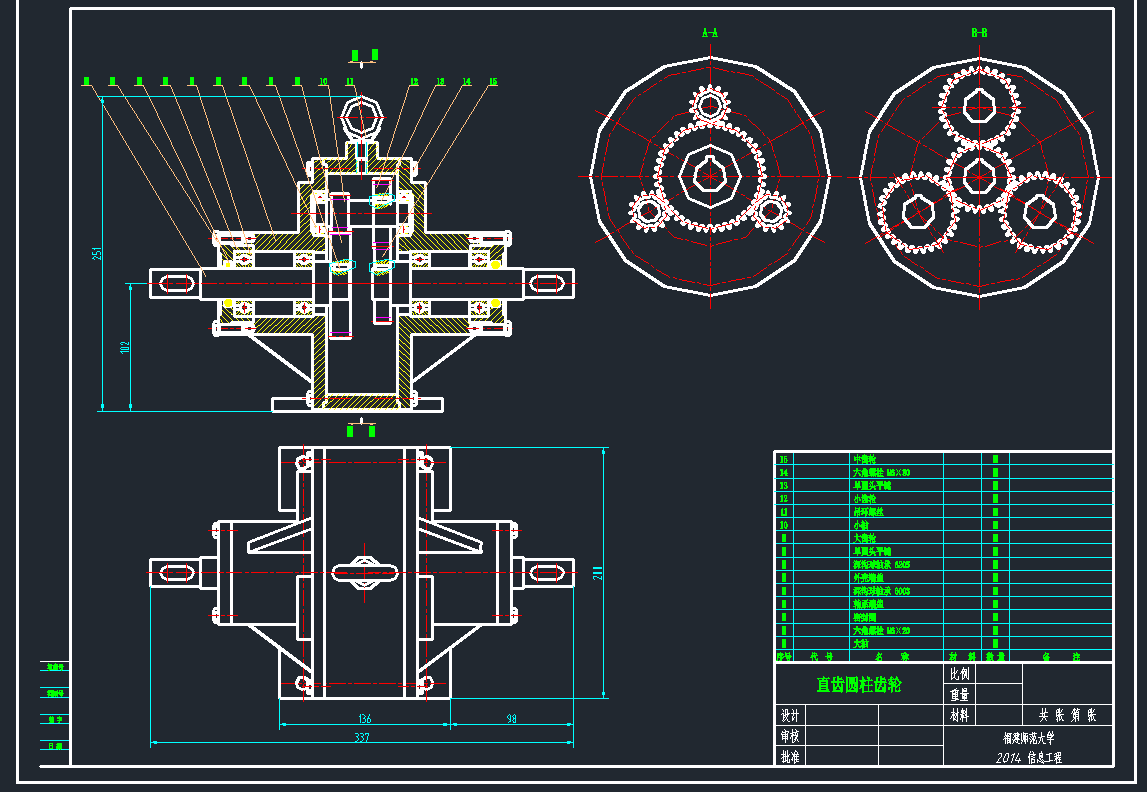Viewport: 1147px width, 792px height.
Task: Click the 名称 column header
Action: point(892,657)
